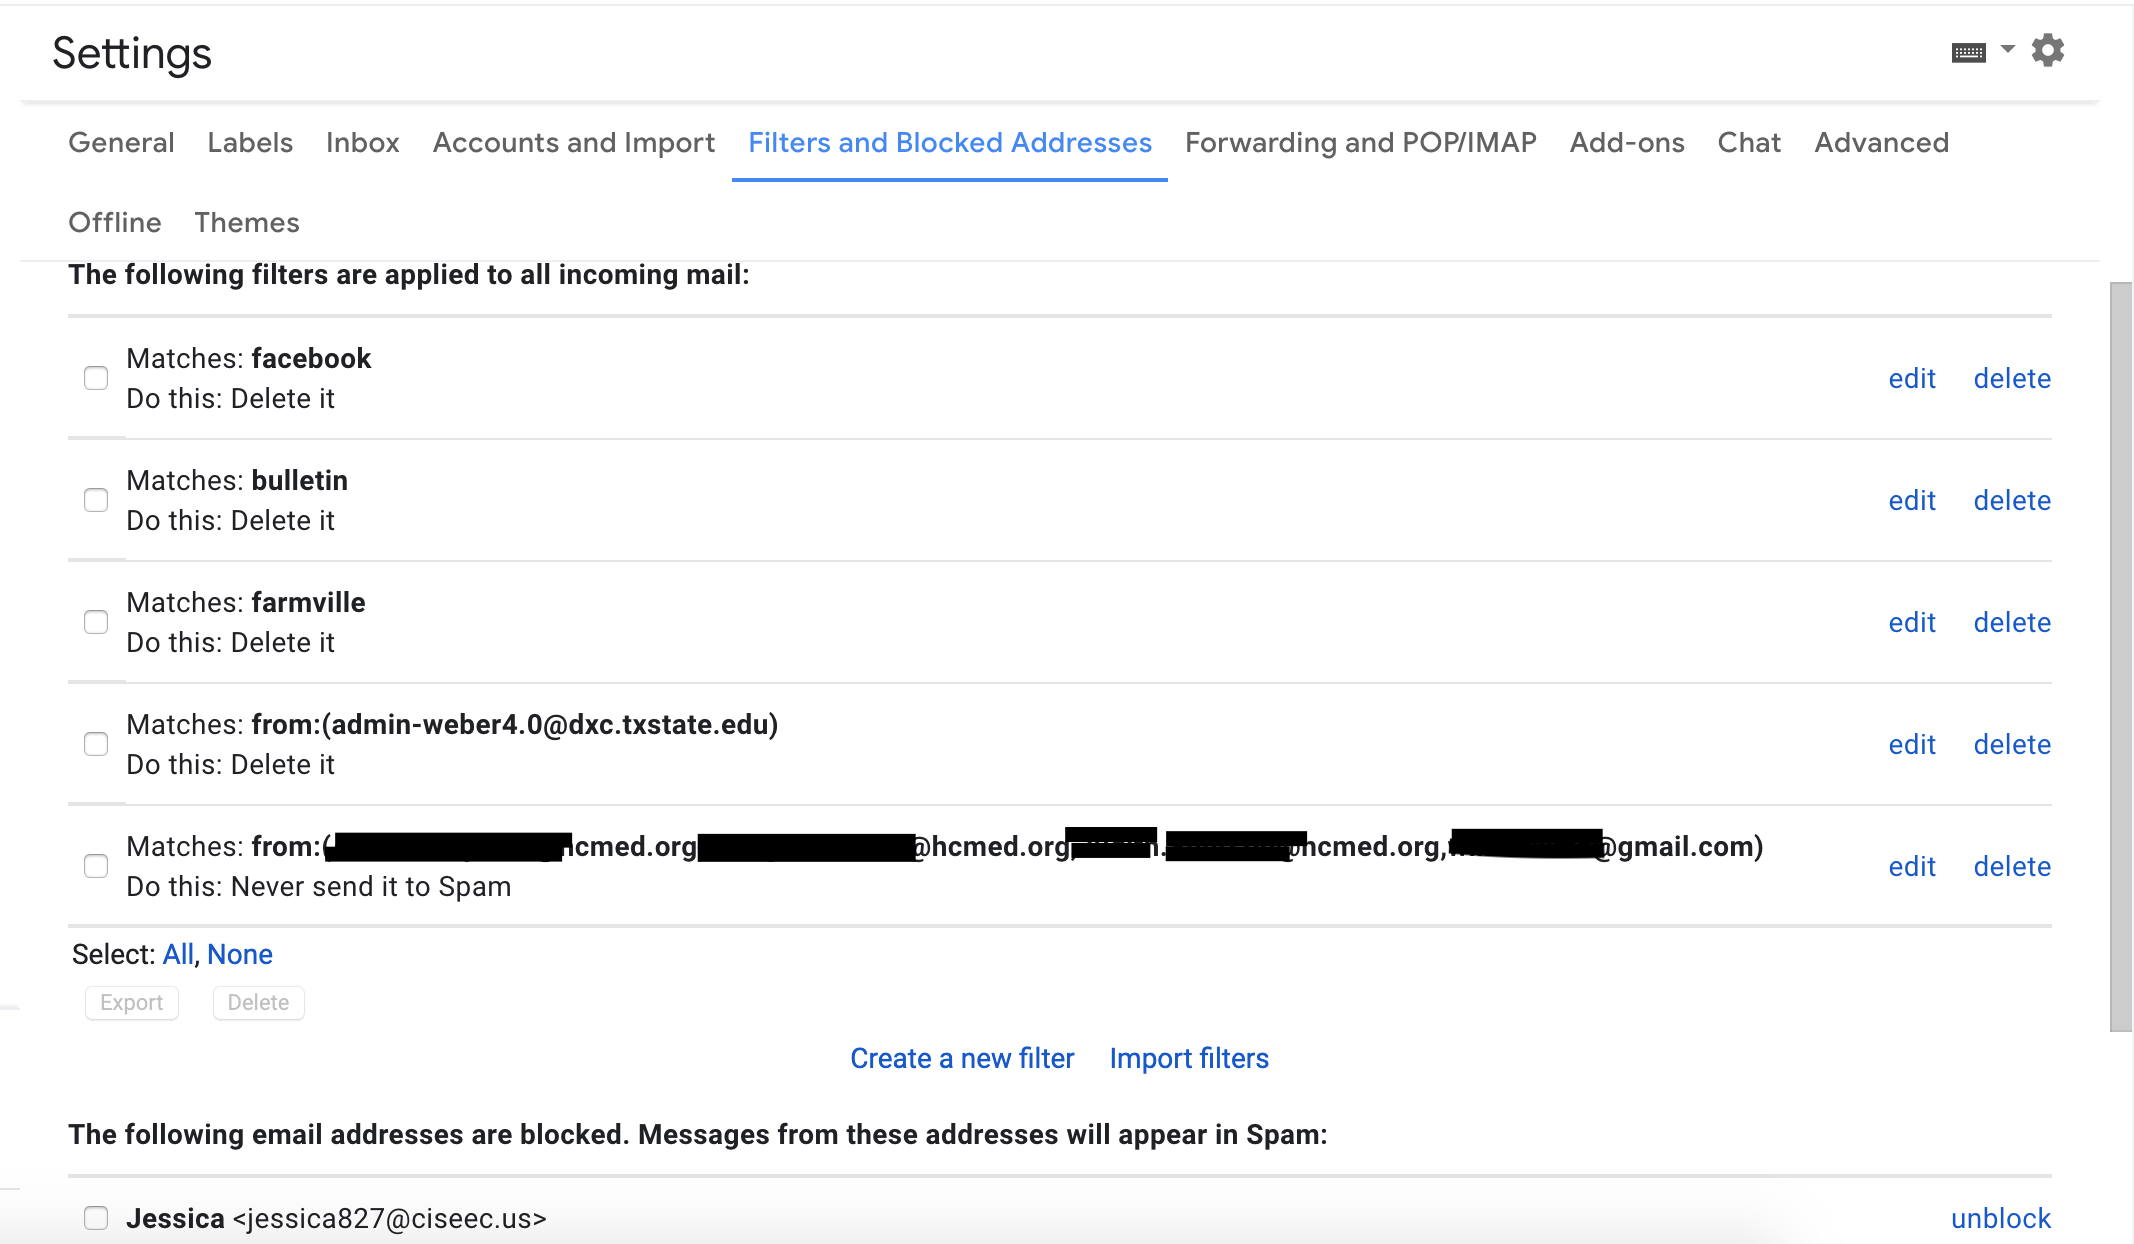Select the farmville filter checkbox
This screenshot has height=1244, width=2134.
[x=96, y=622]
